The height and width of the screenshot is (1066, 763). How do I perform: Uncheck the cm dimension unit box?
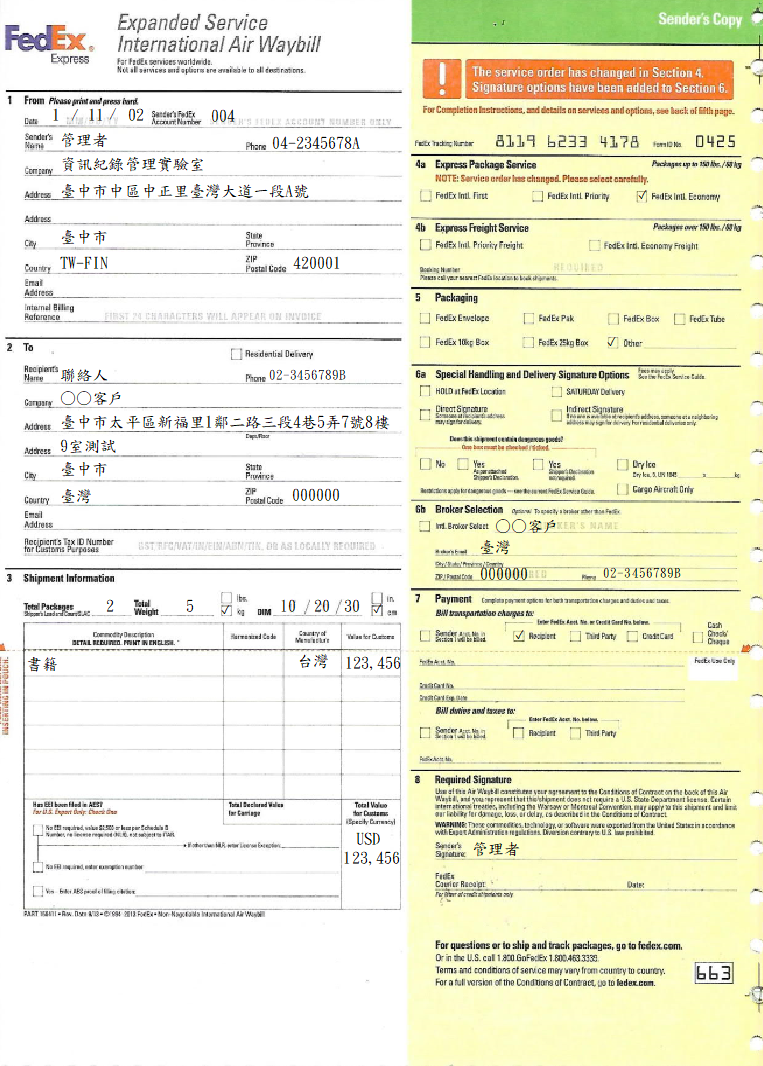(377, 611)
